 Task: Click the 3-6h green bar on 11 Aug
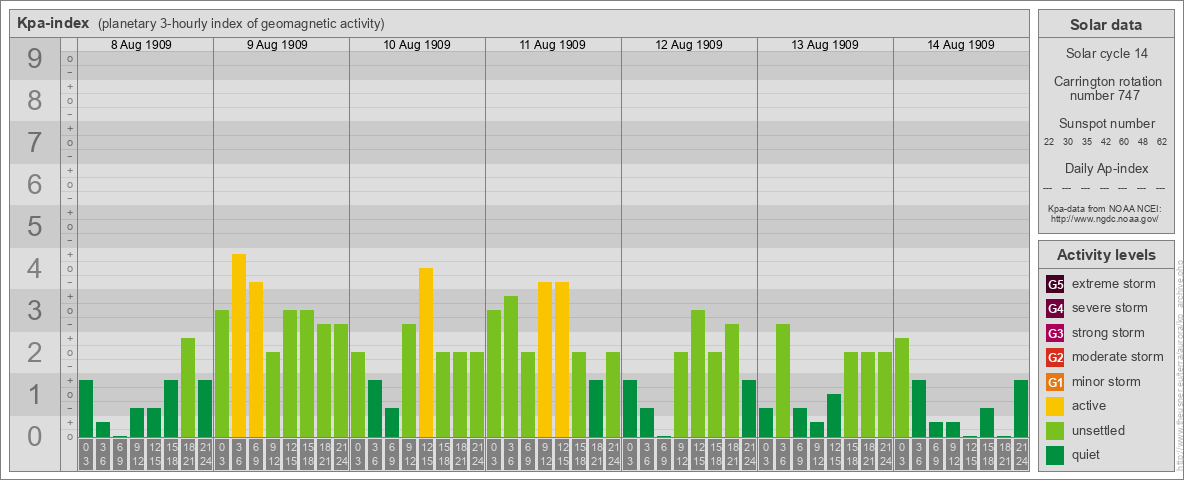[x=511, y=367]
